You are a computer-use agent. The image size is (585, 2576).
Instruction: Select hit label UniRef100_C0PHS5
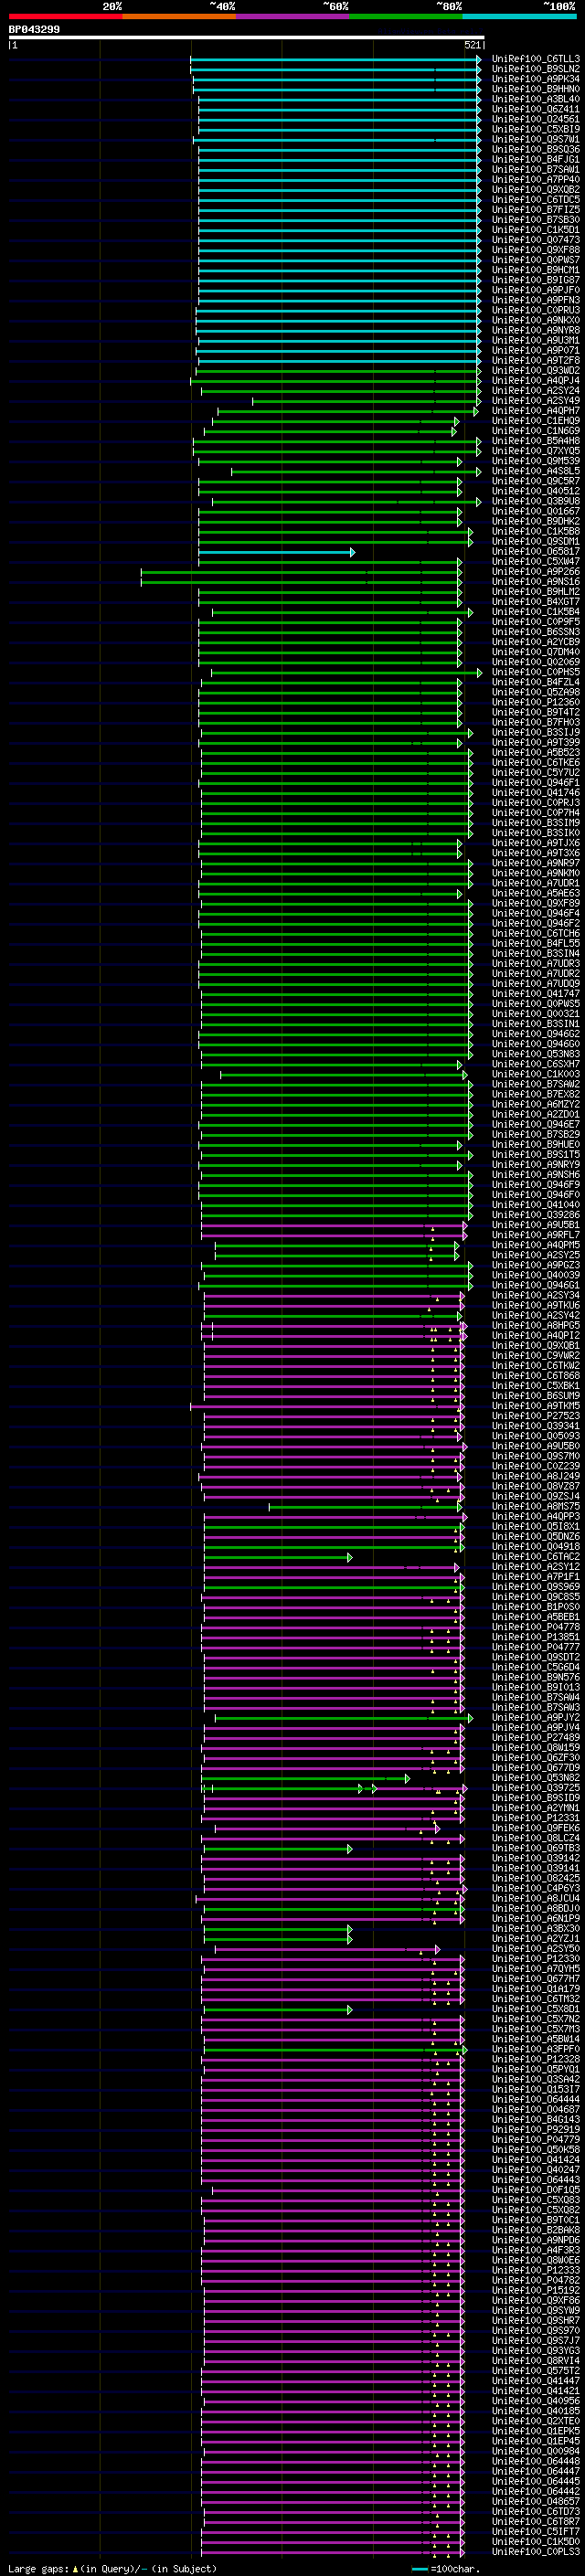pyautogui.click(x=535, y=672)
